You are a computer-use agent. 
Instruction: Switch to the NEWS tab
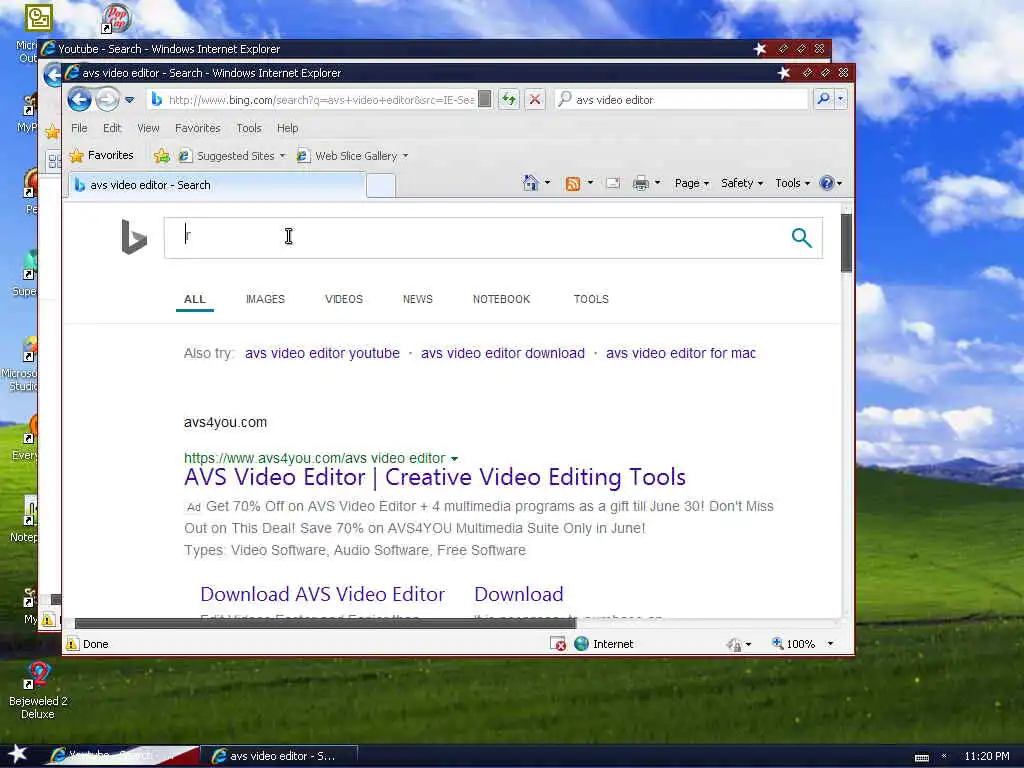point(417,299)
